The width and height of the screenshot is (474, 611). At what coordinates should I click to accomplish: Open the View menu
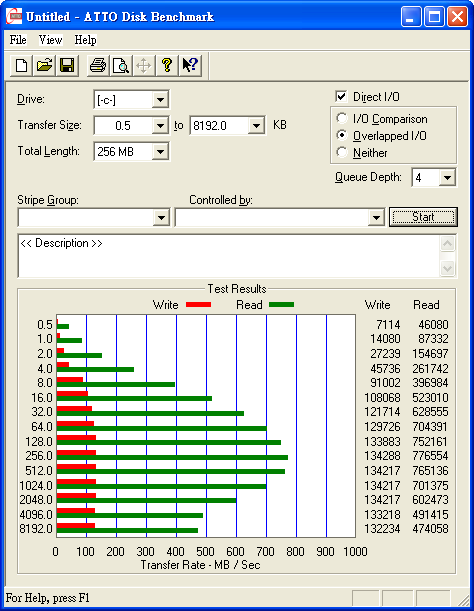coord(50,40)
